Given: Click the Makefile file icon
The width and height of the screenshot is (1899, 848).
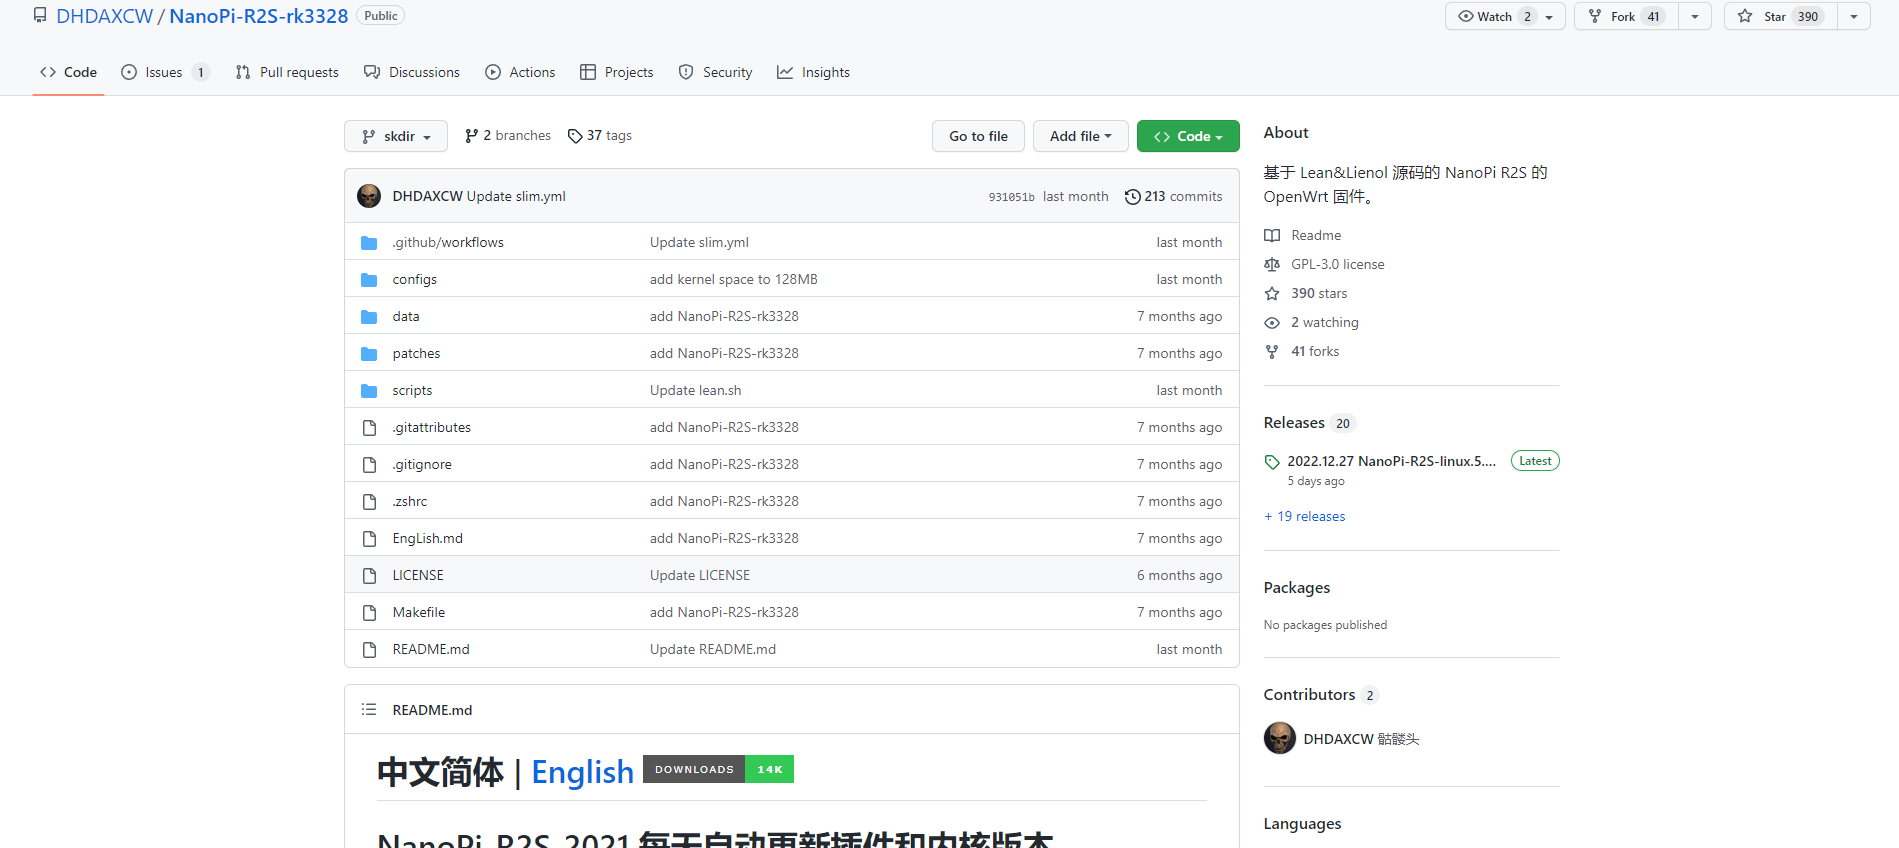Looking at the screenshot, I should tap(369, 612).
